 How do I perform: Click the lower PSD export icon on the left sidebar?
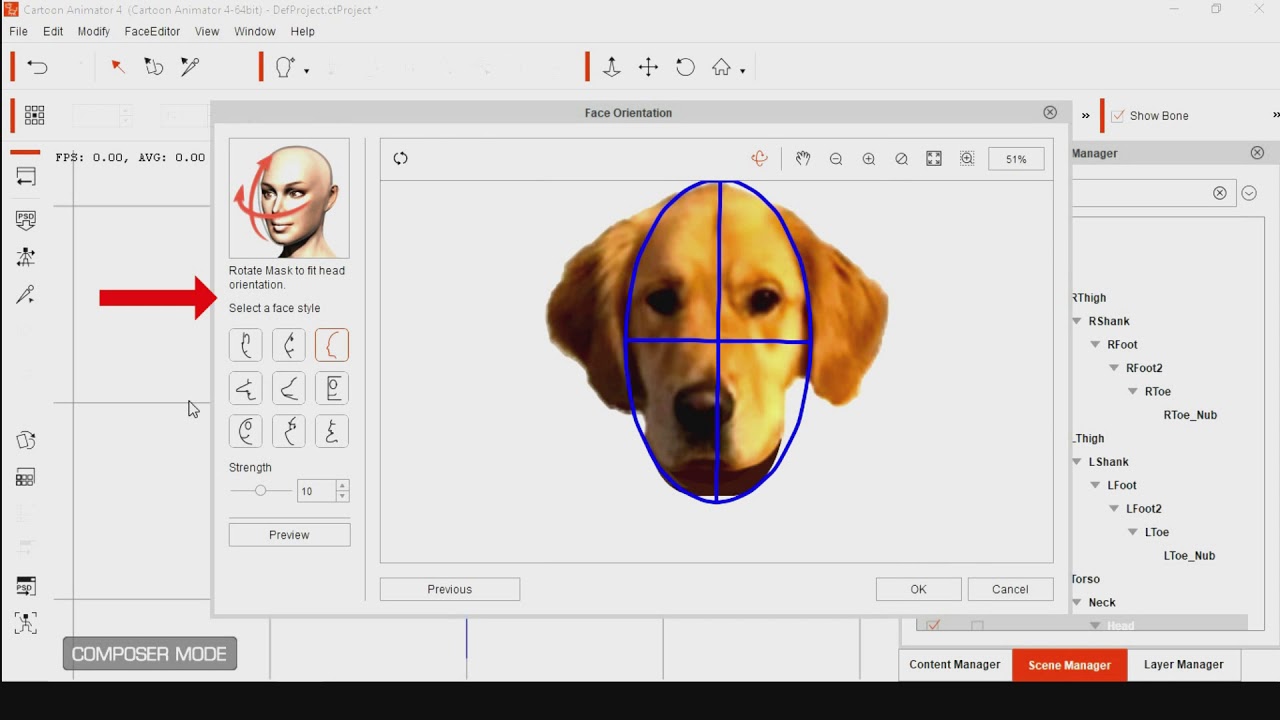(26, 586)
